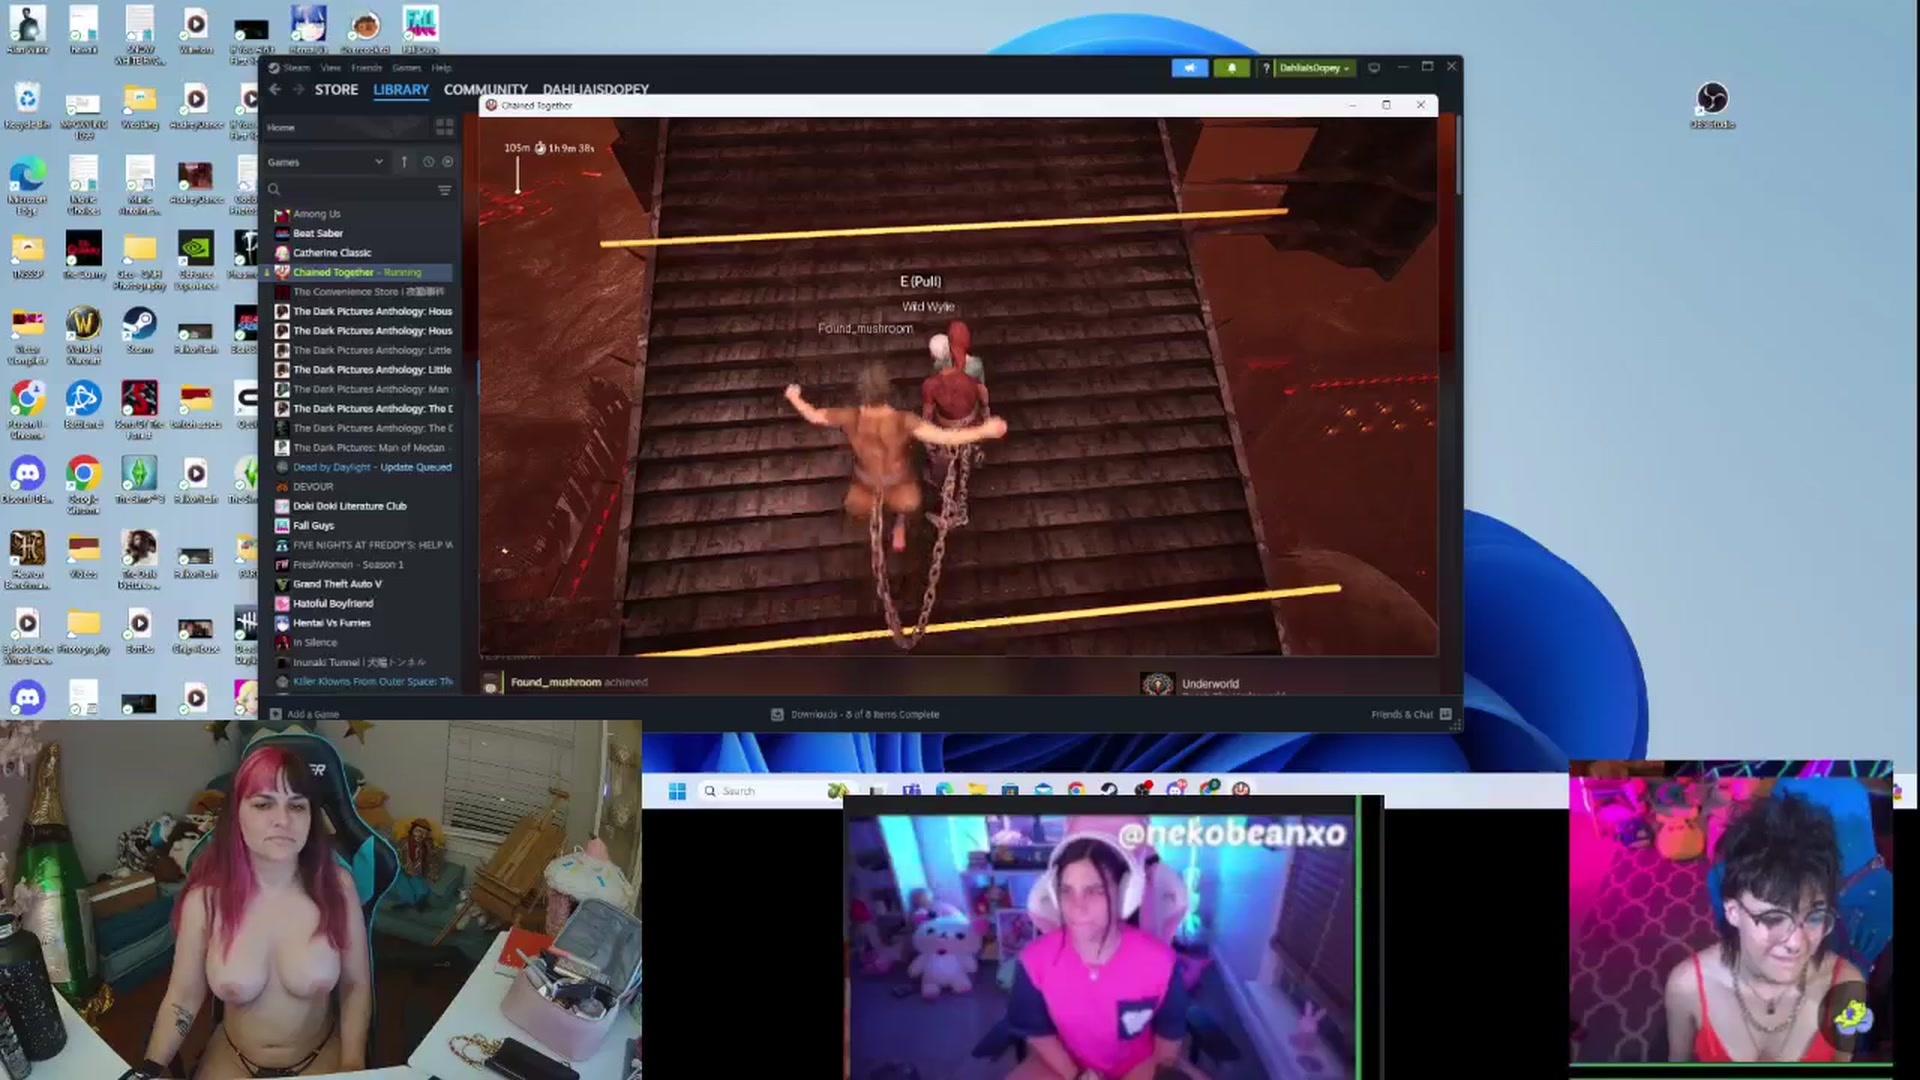1920x1080 pixels.
Task: Open Friends & Chat in Steam
Action: 1411,714
